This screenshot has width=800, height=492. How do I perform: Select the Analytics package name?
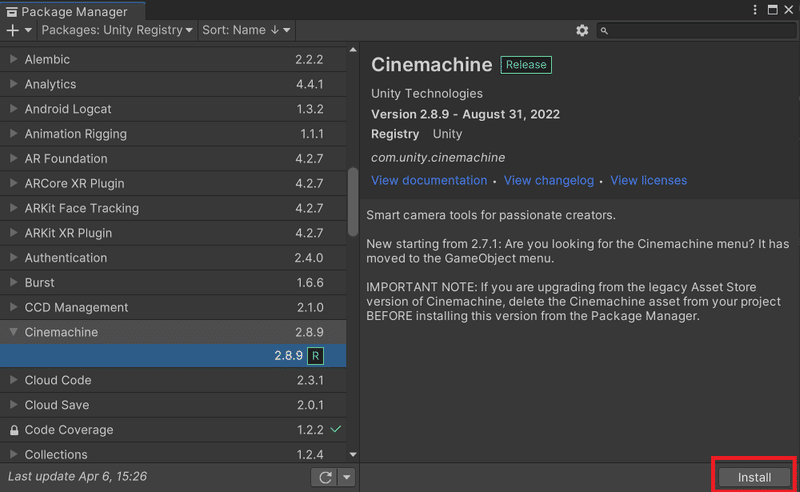[51, 84]
